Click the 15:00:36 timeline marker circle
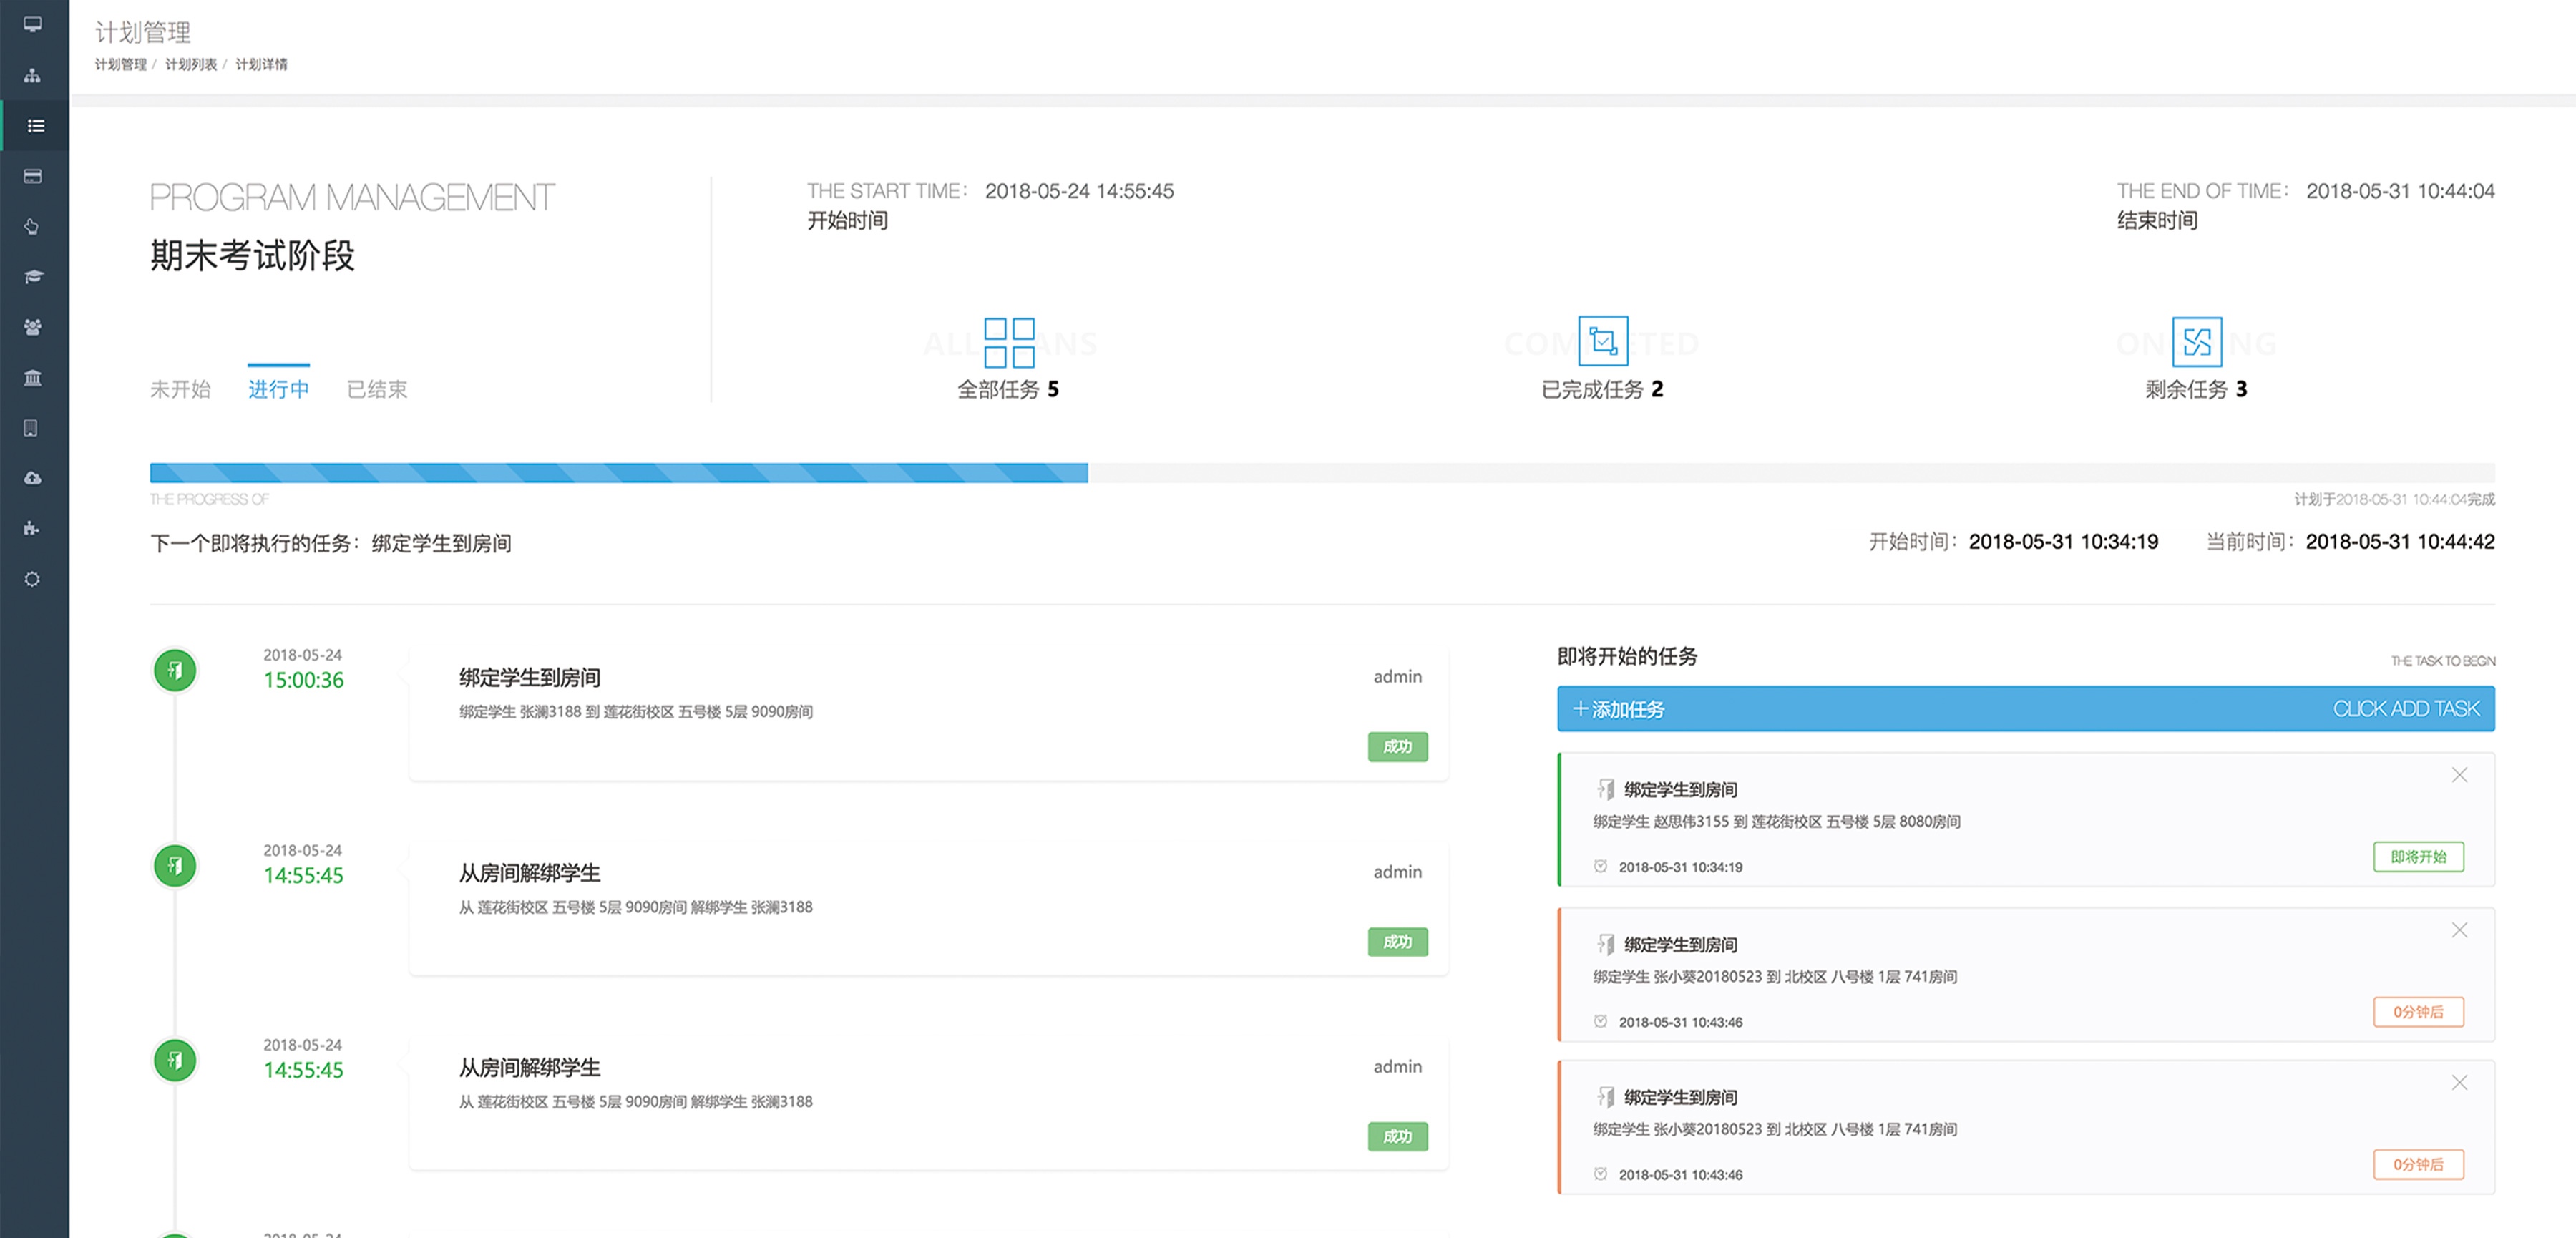 pos(175,671)
